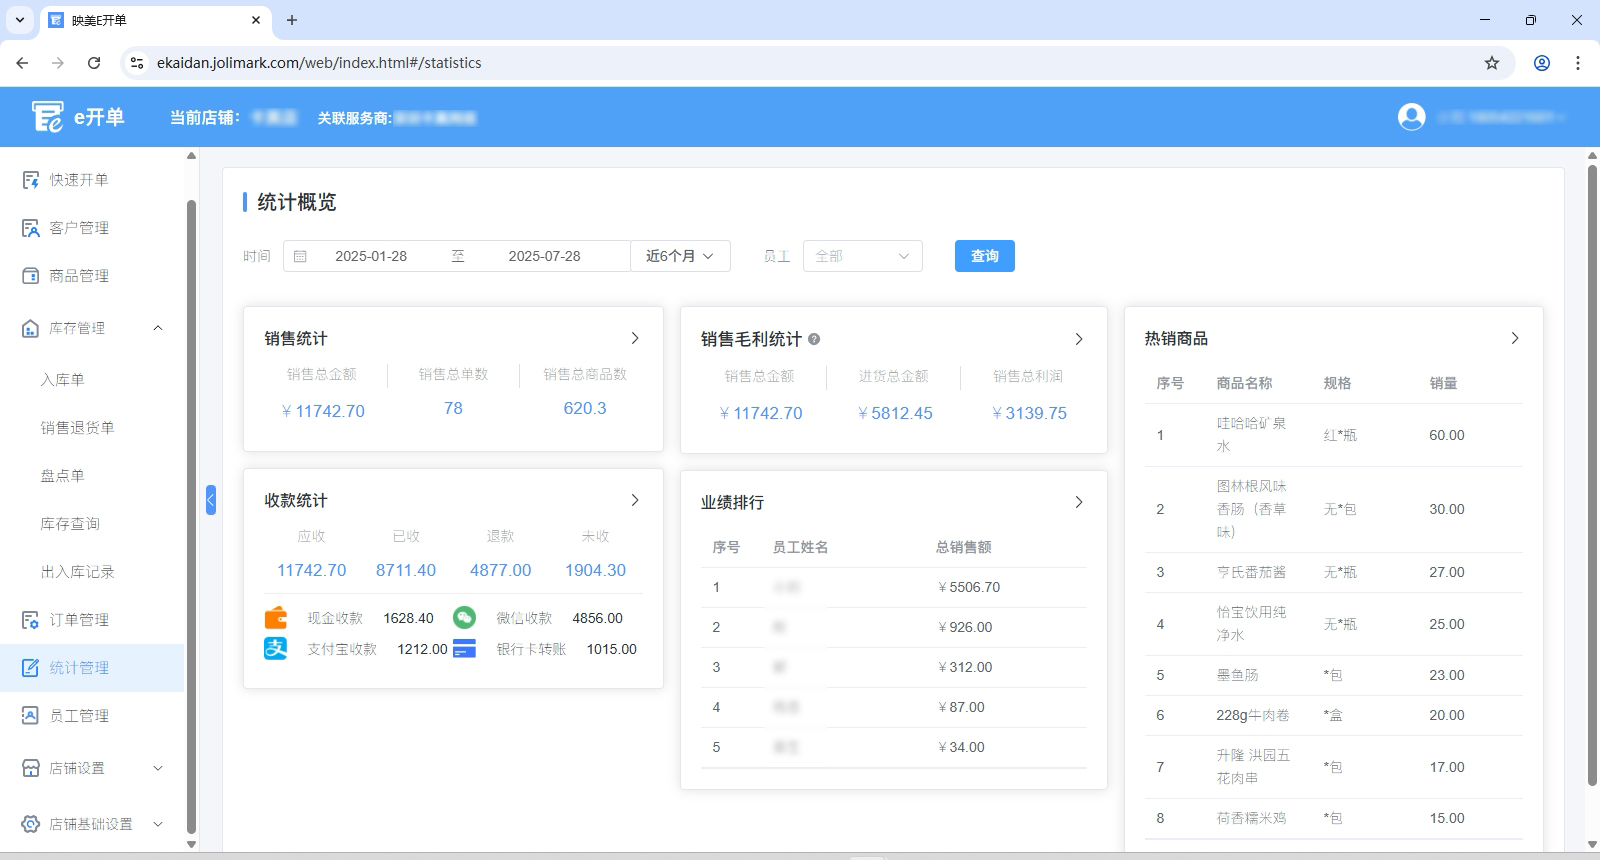Screen dimensions: 1600x860
Task: Open 销售统计 details via arrow
Action: [635, 339]
